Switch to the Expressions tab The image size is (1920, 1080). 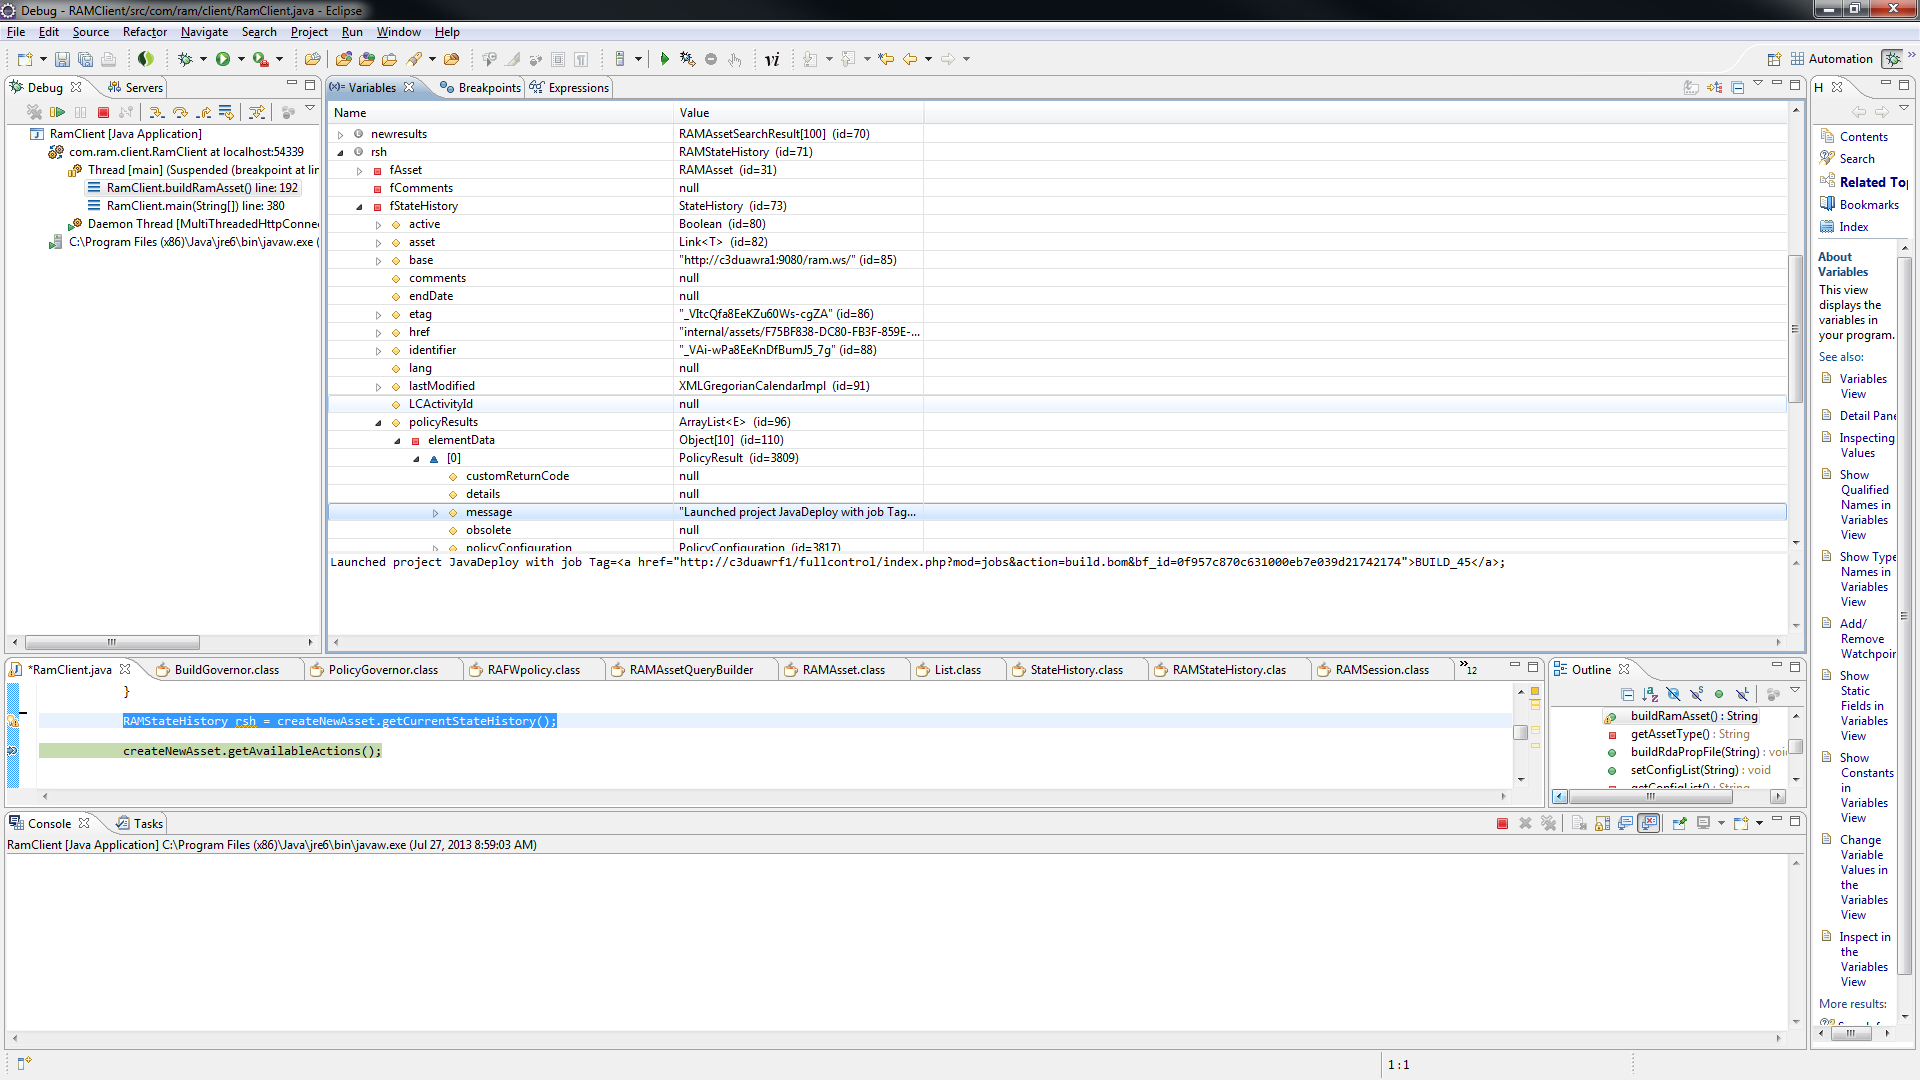[x=569, y=88]
